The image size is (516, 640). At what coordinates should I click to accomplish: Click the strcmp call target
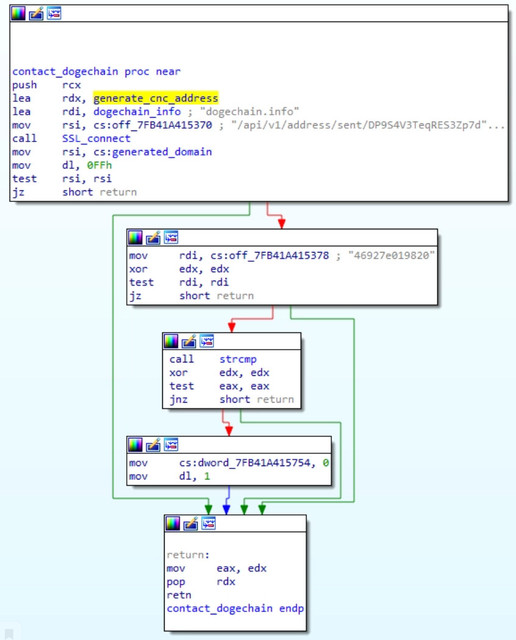tap(238, 359)
